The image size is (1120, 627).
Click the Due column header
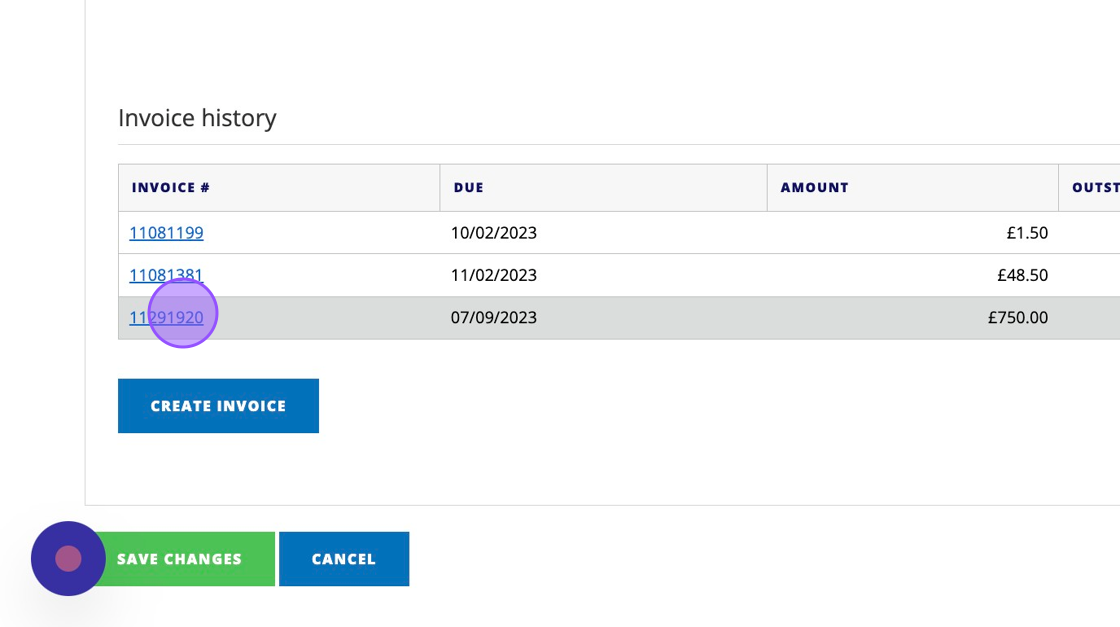(468, 188)
